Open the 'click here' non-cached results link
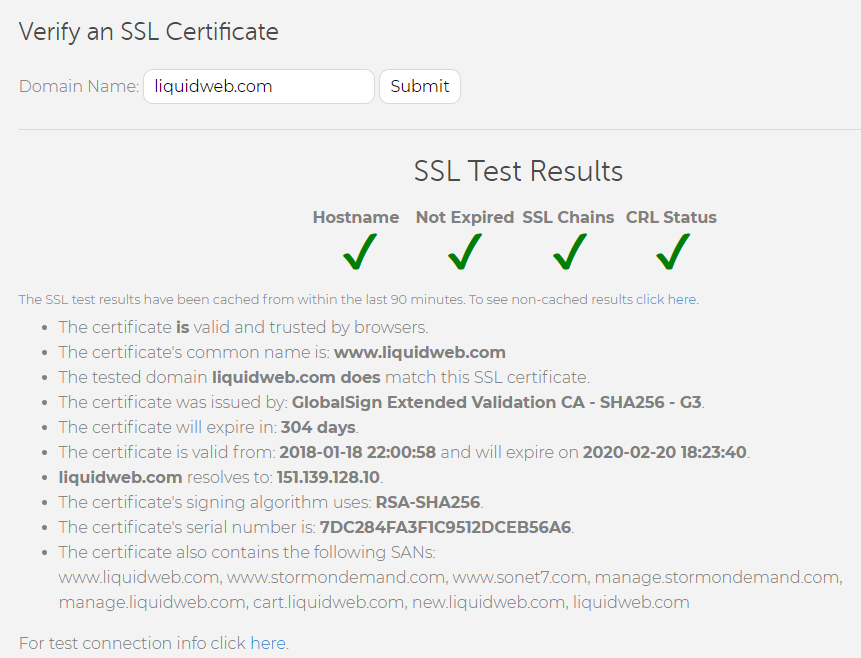The width and height of the screenshot is (861, 658). click(666, 299)
